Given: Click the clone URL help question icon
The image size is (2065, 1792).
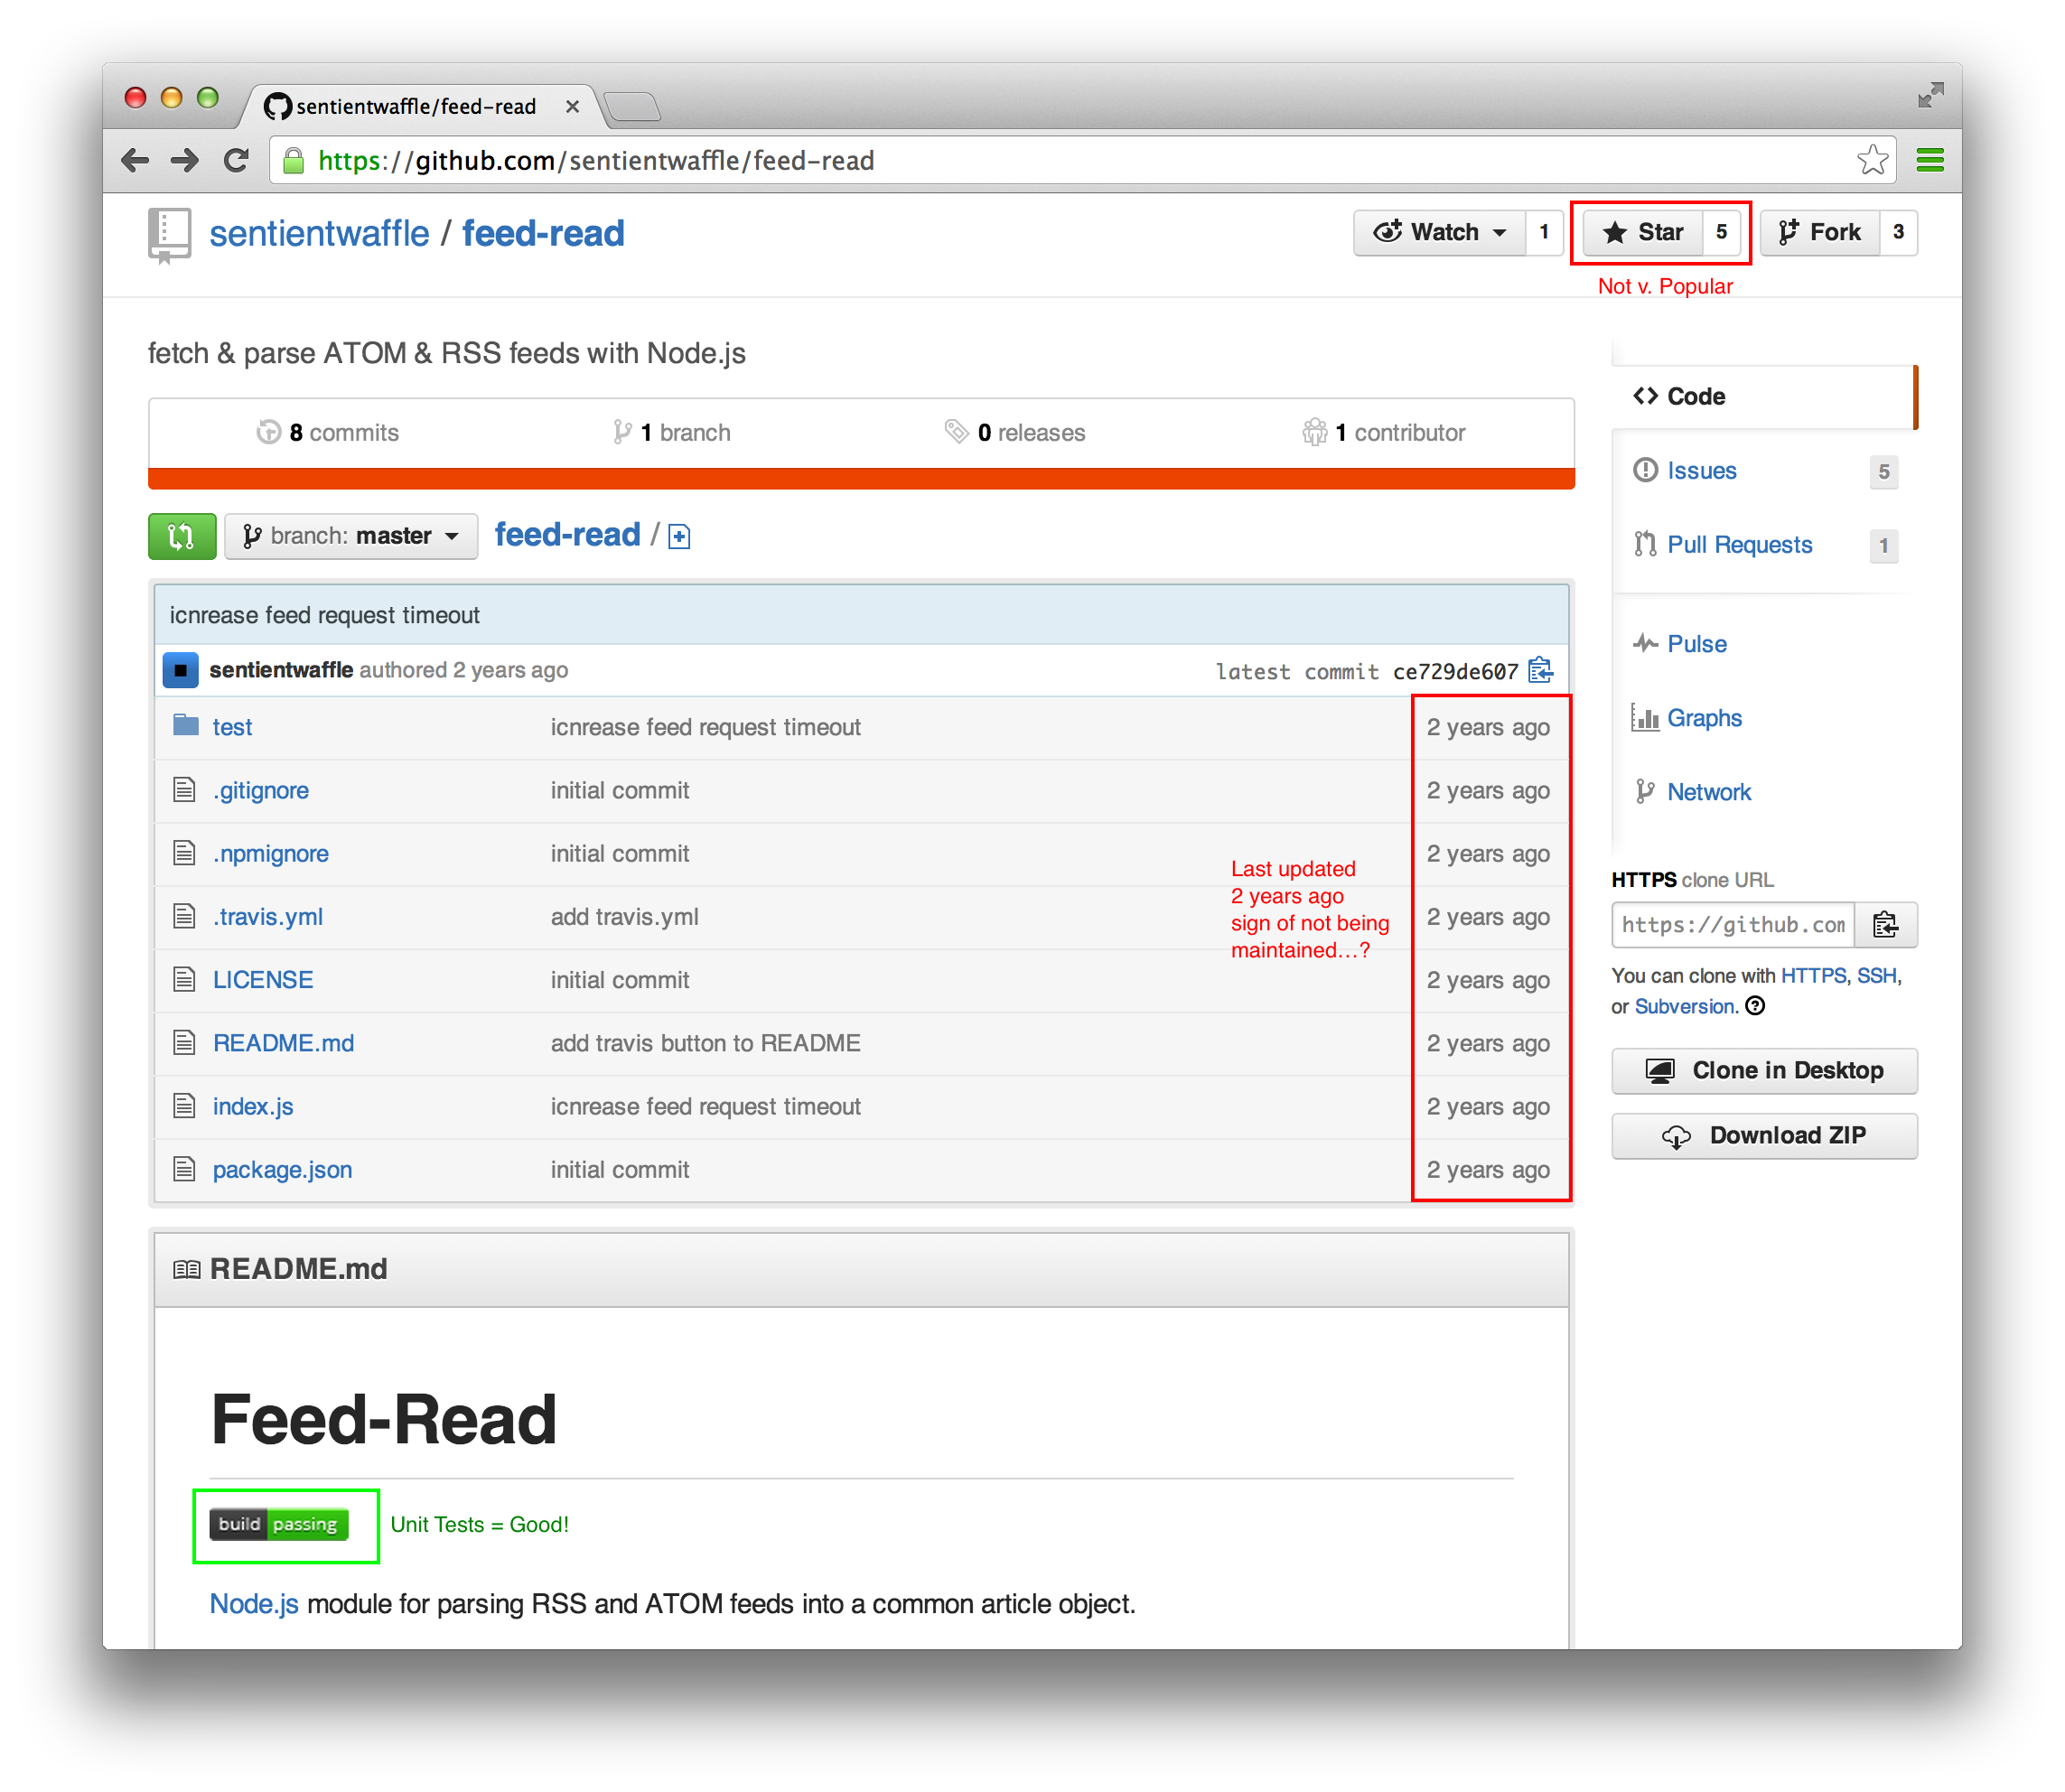Looking at the screenshot, I should (x=1756, y=1006).
